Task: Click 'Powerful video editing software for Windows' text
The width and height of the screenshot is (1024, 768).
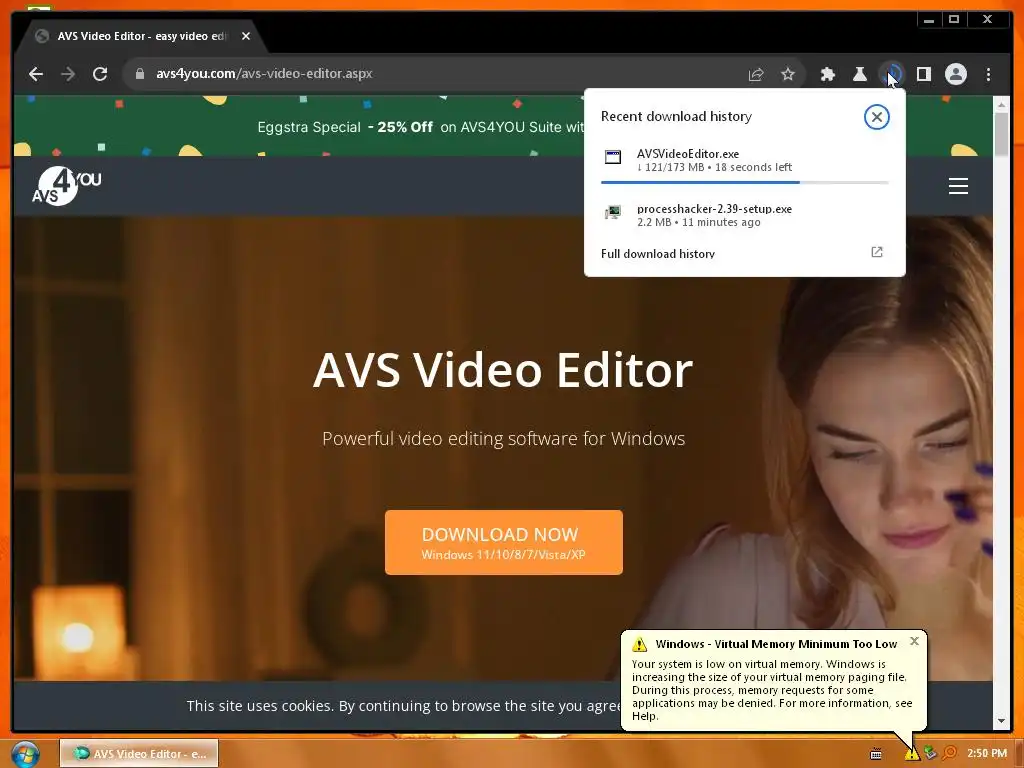Action: [504, 438]
